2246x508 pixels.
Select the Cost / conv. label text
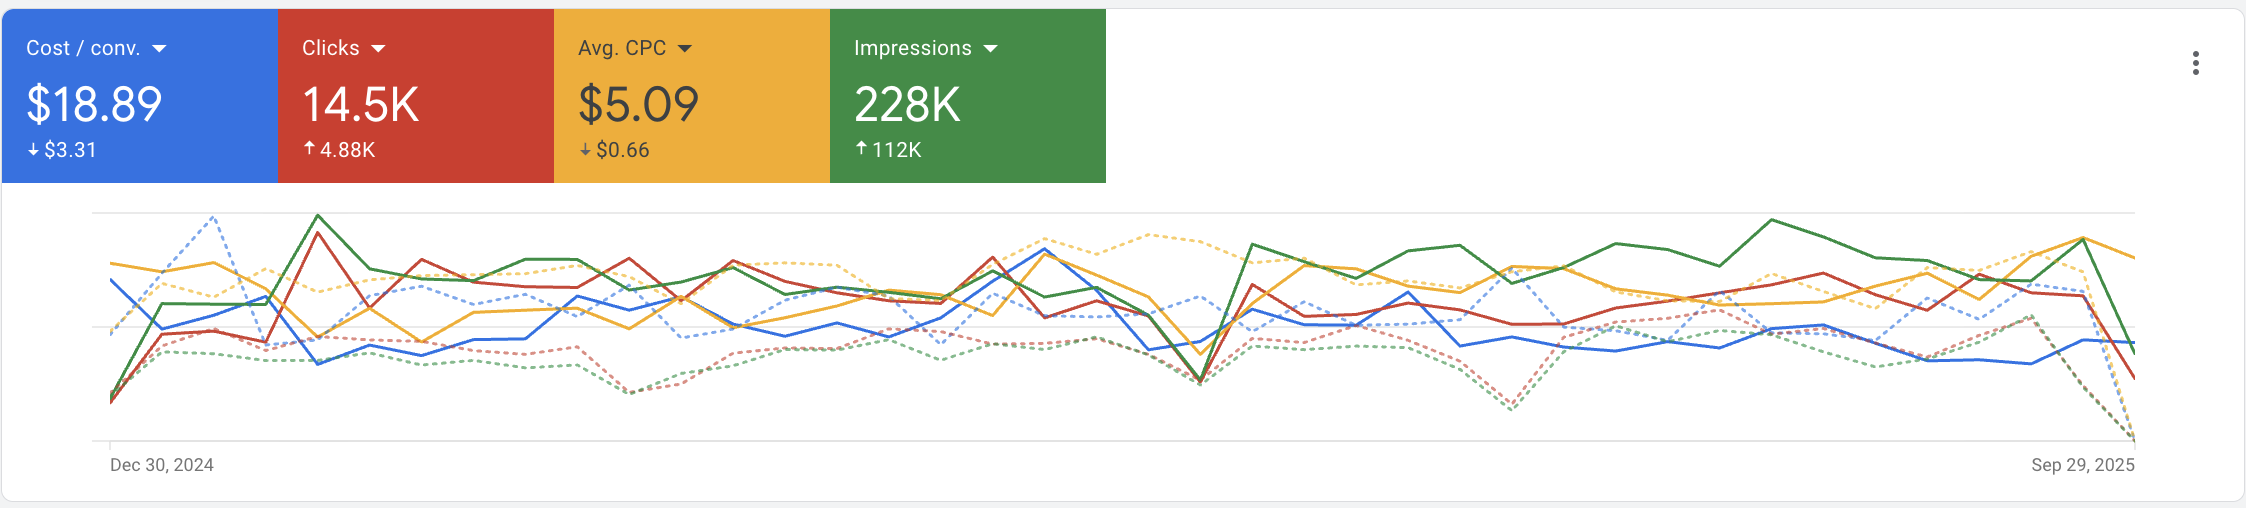[83, 48]
